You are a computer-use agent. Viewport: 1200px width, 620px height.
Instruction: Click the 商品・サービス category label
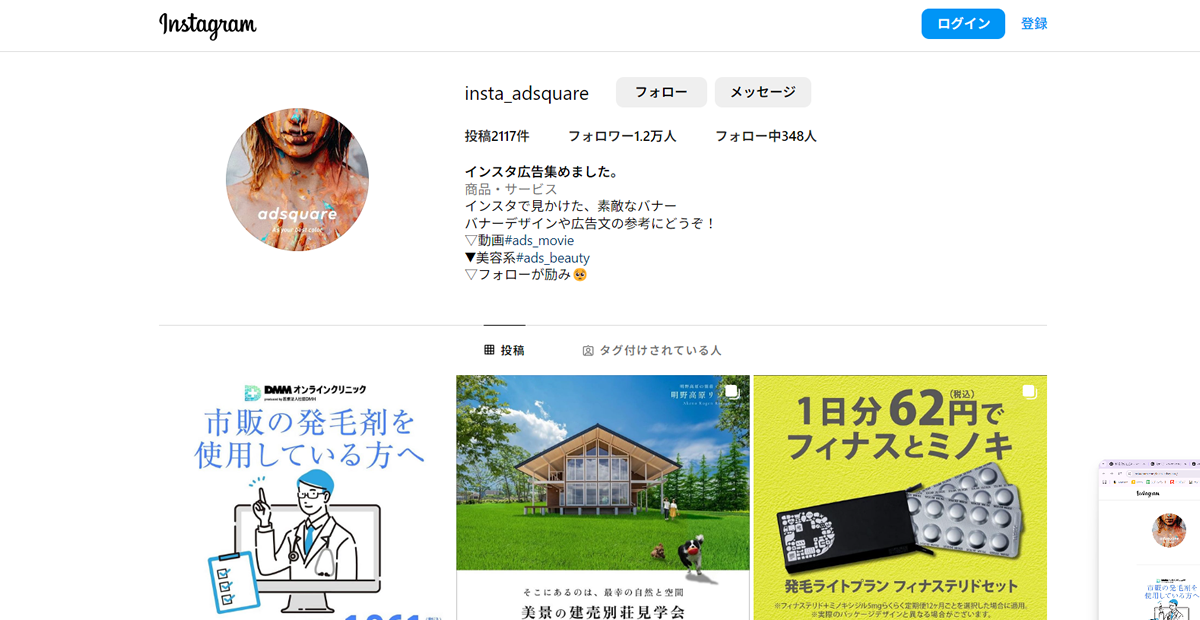(511, 189)
